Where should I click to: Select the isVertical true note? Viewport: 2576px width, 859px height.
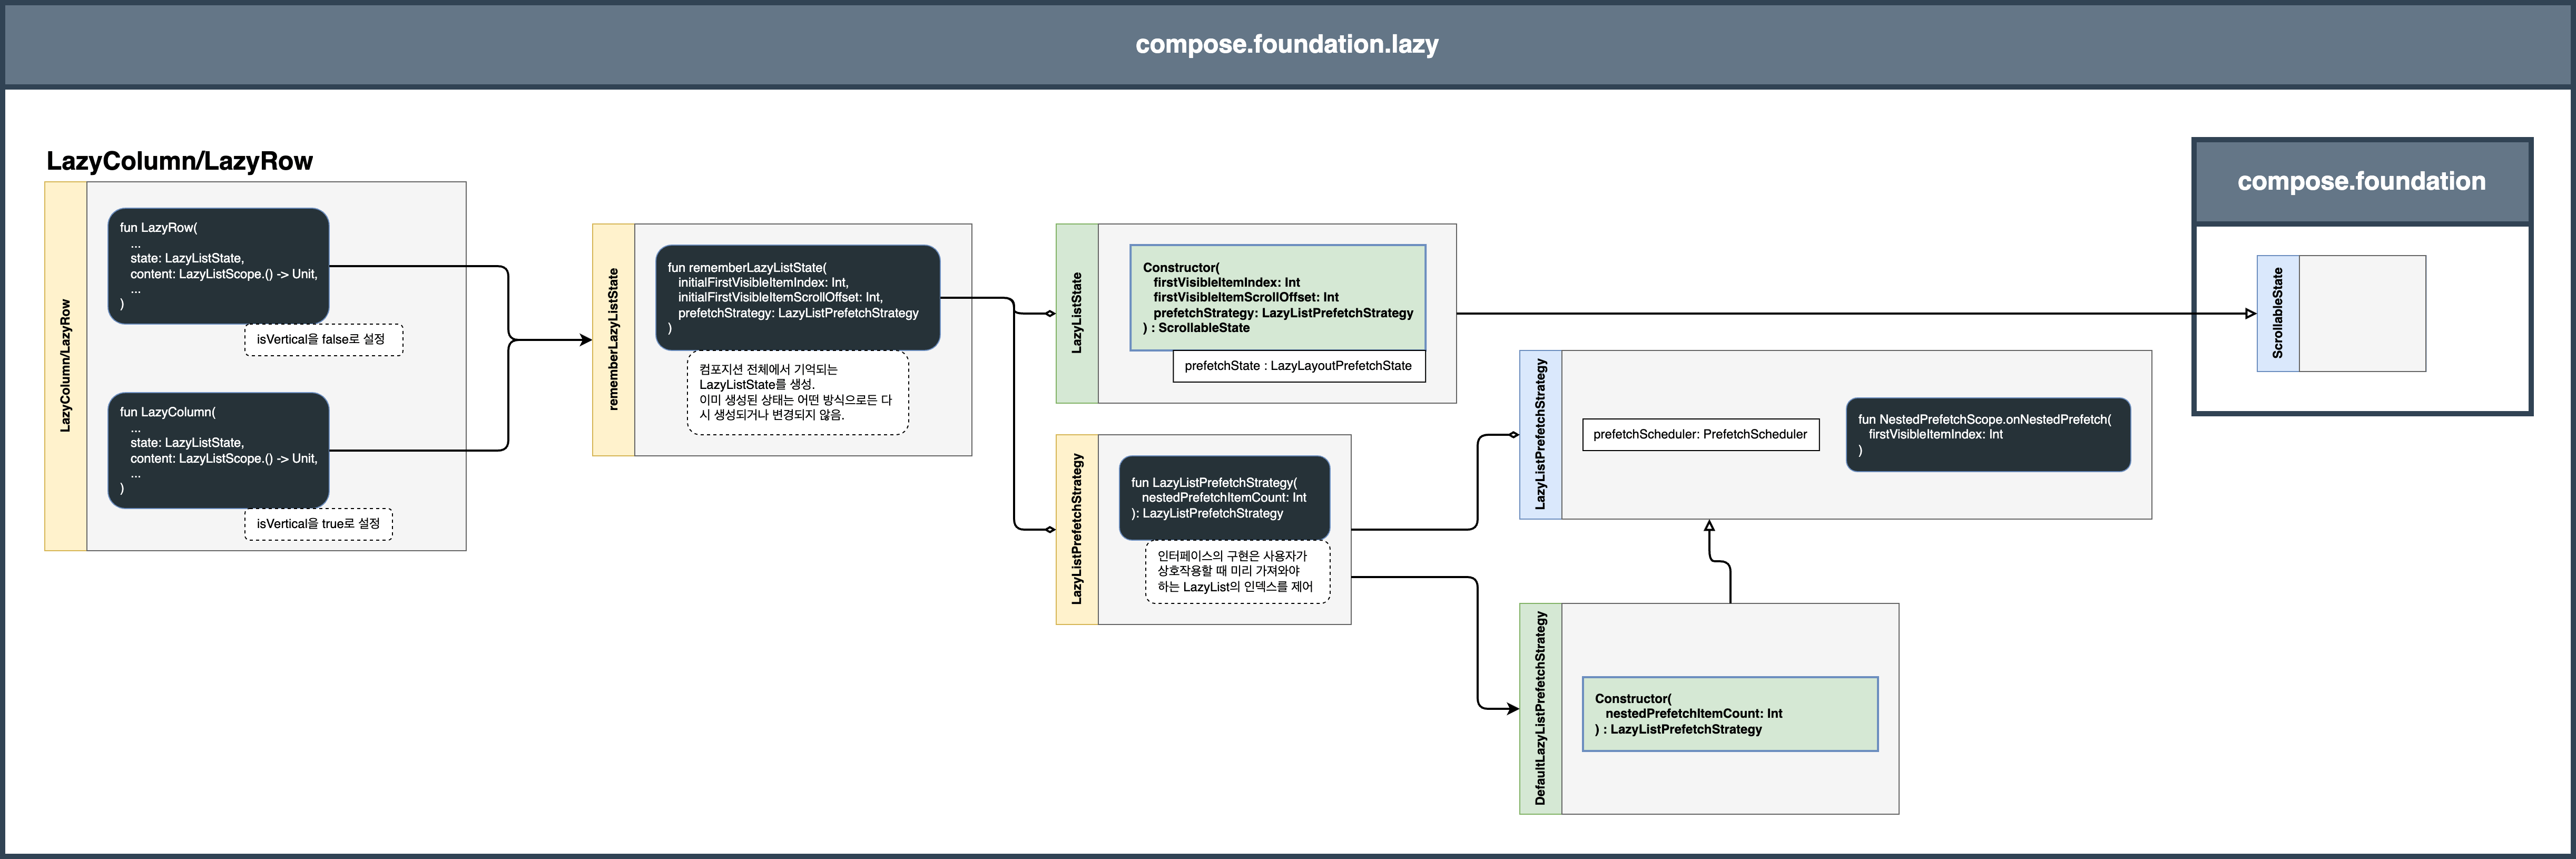(x=318, y=524)
